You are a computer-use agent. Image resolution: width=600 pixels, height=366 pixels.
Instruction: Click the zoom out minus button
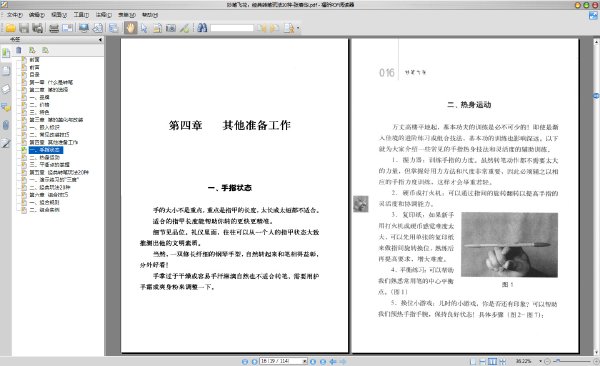547,361
